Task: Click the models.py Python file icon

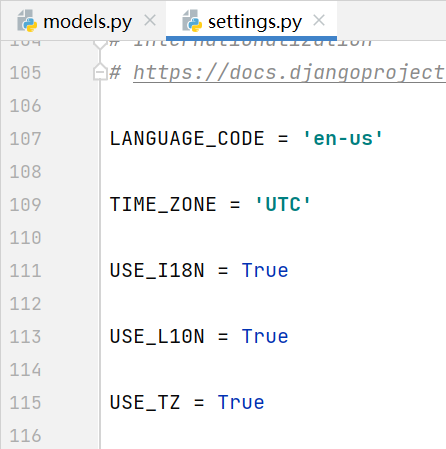Action: [27, 21]
